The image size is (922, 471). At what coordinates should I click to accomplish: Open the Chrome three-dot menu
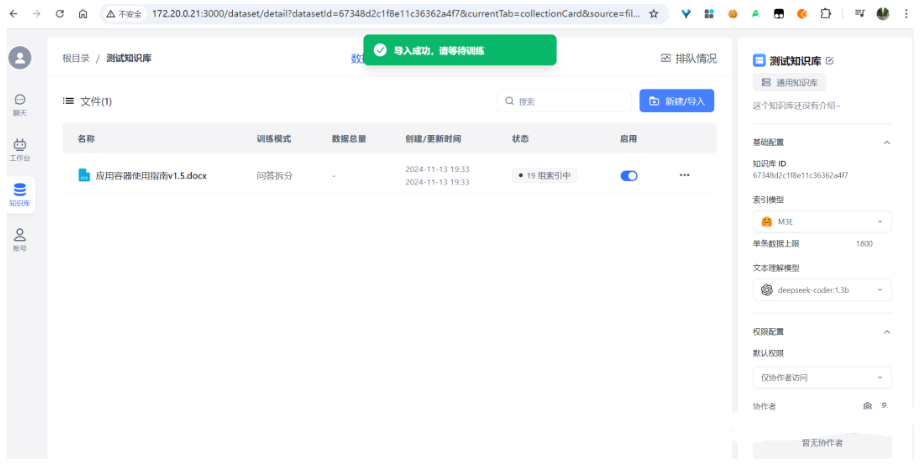[x=906, y=14]
